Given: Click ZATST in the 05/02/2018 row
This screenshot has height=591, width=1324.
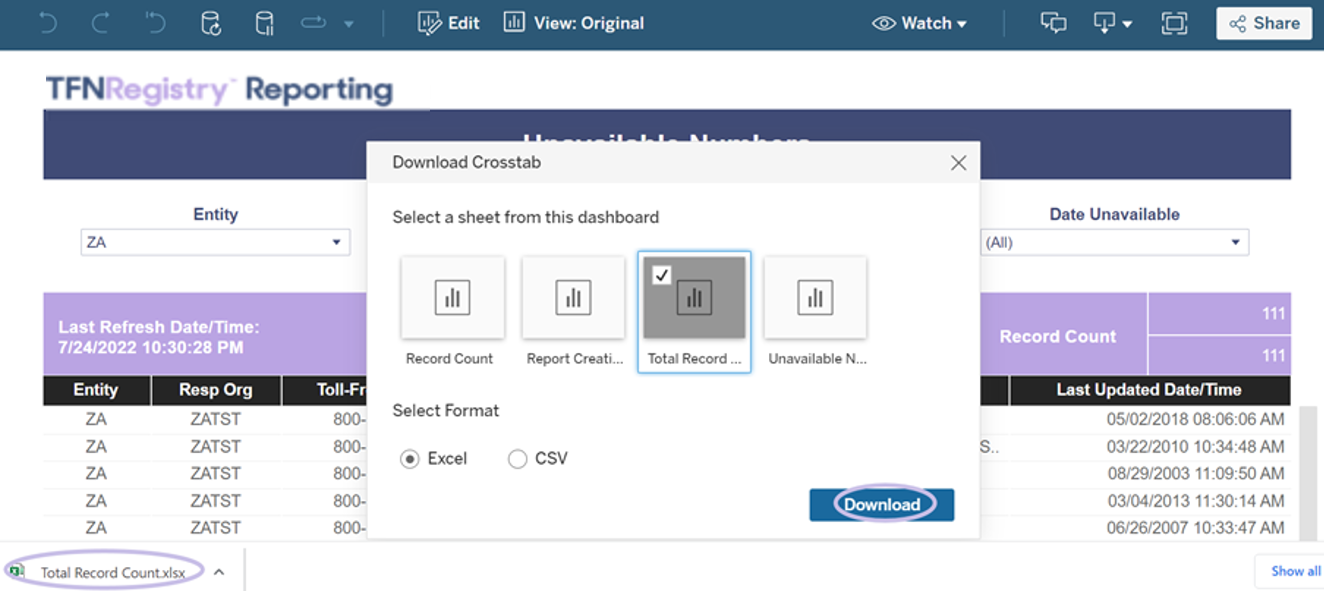Looking at the screenshot, I should point(215,420).
